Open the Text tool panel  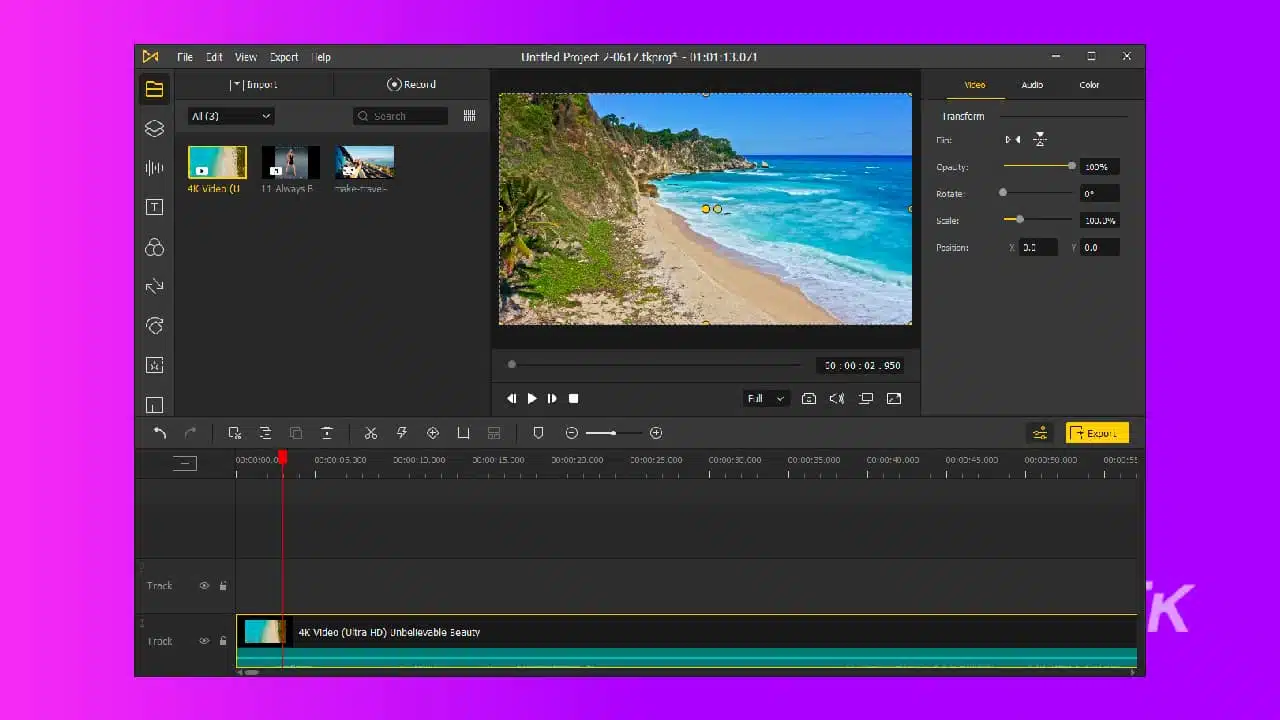[x=154, y=207]
